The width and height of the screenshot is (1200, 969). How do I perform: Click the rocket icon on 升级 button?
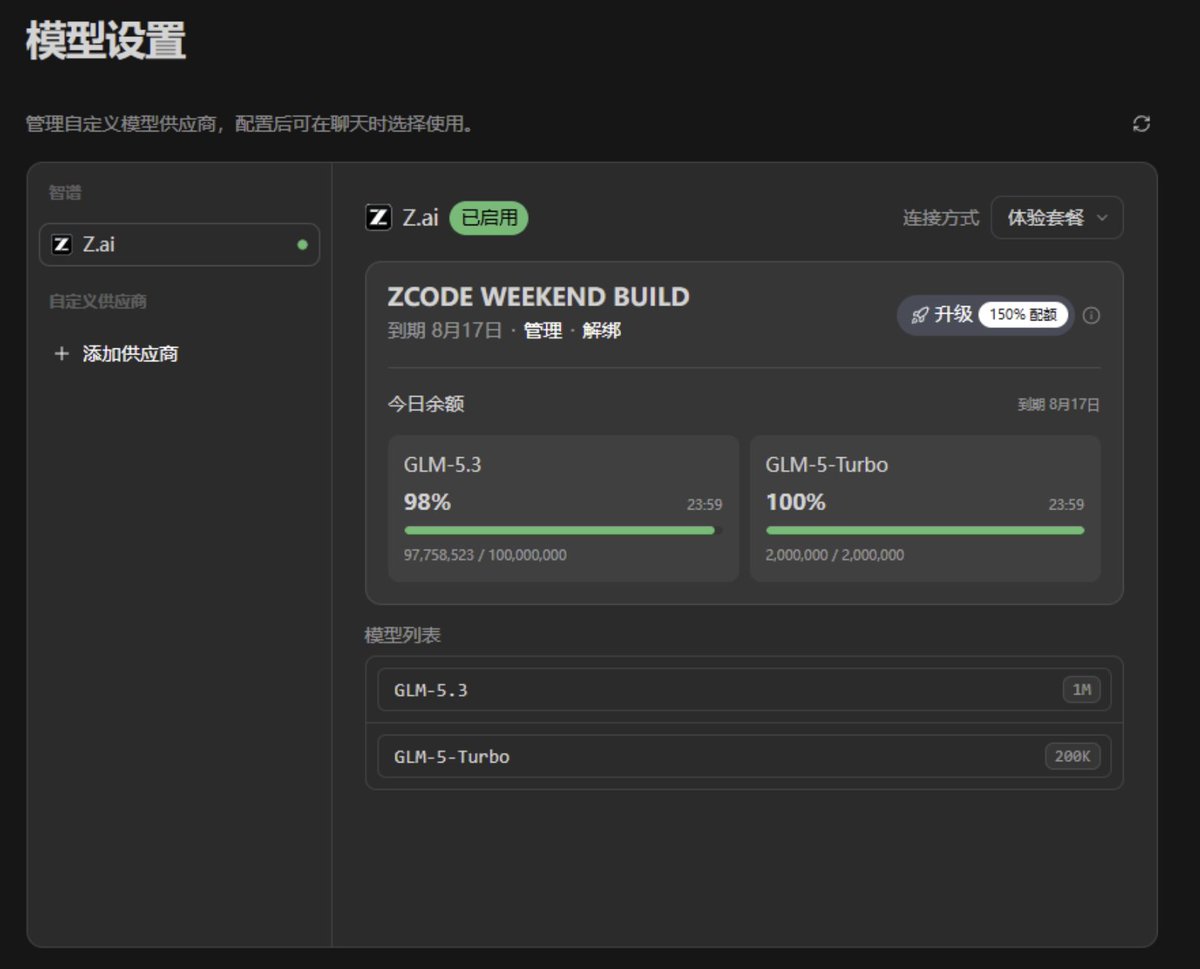pos(919,315)
